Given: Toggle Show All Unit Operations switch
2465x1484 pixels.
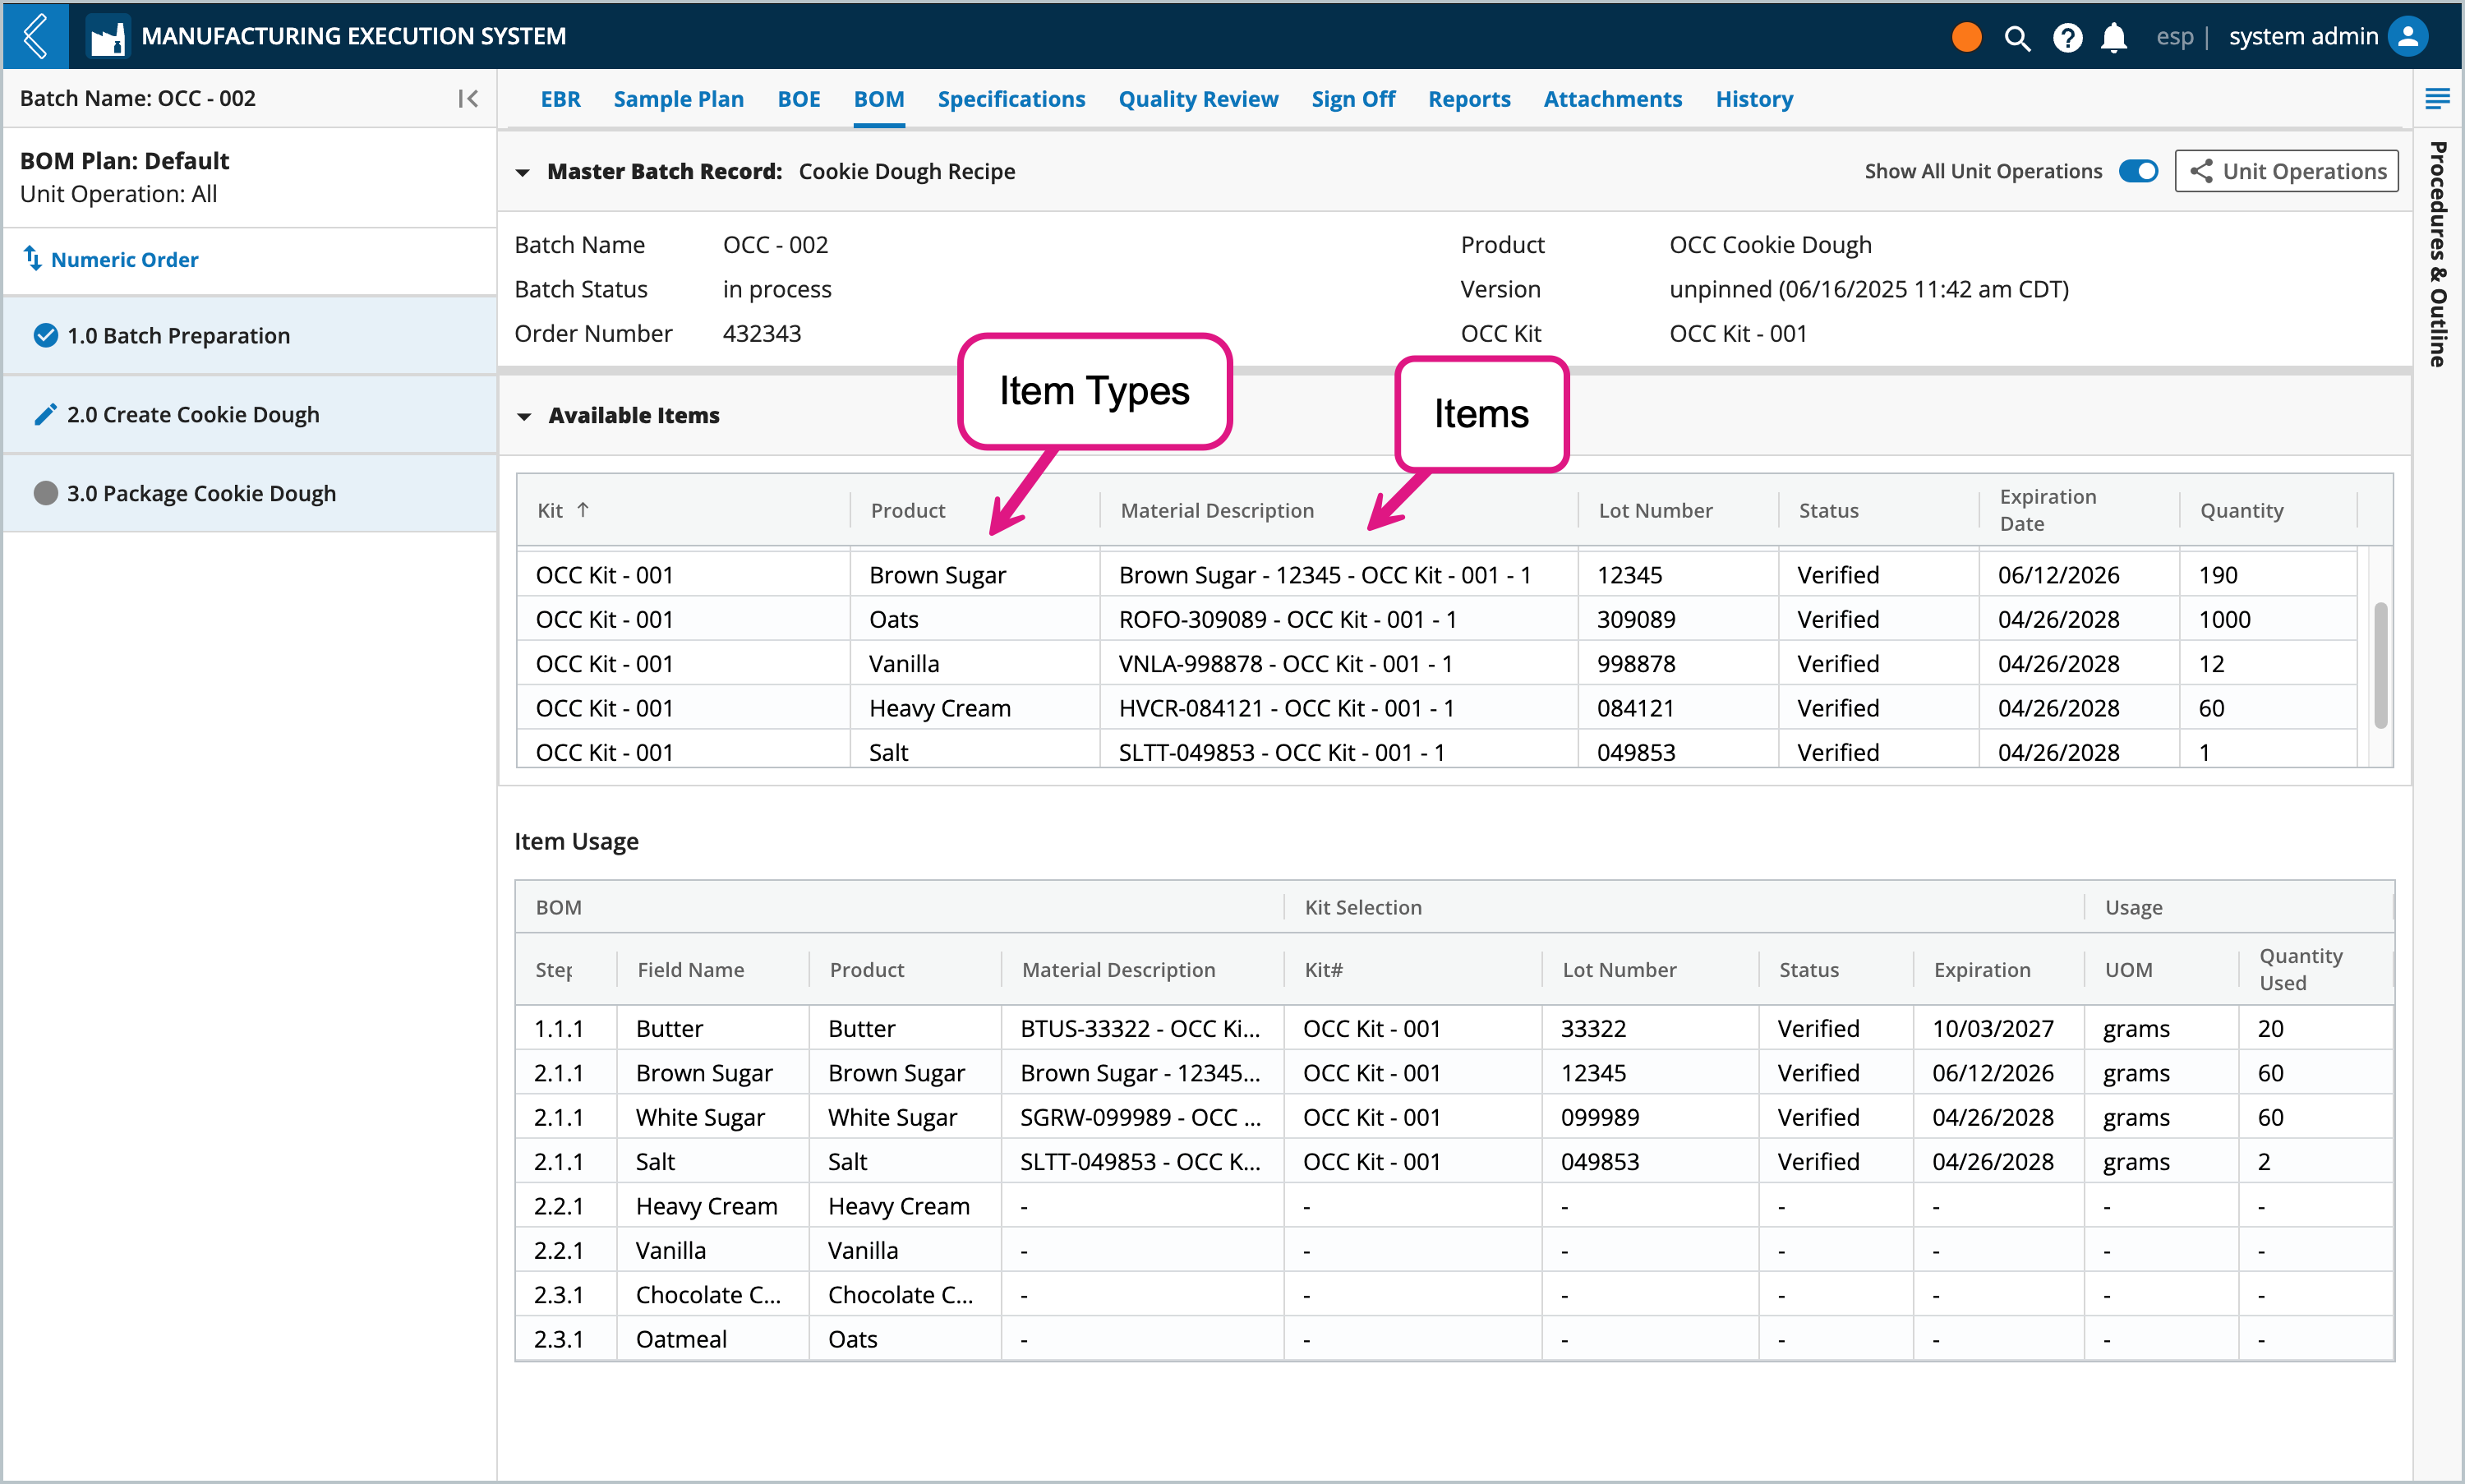Looking at the screenshot, I should click(2138, 171).
